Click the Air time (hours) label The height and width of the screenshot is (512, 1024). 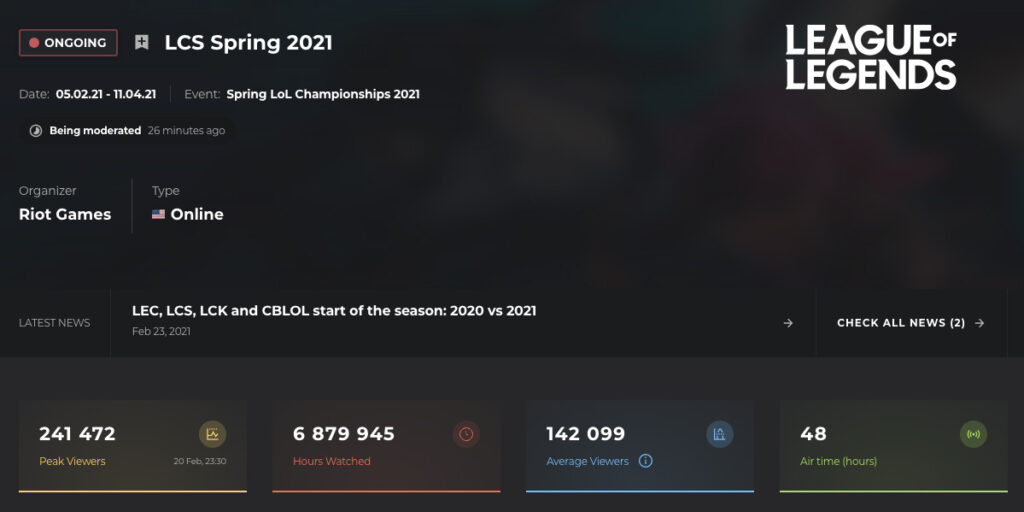pyautogui.click(x=839, y=461)
